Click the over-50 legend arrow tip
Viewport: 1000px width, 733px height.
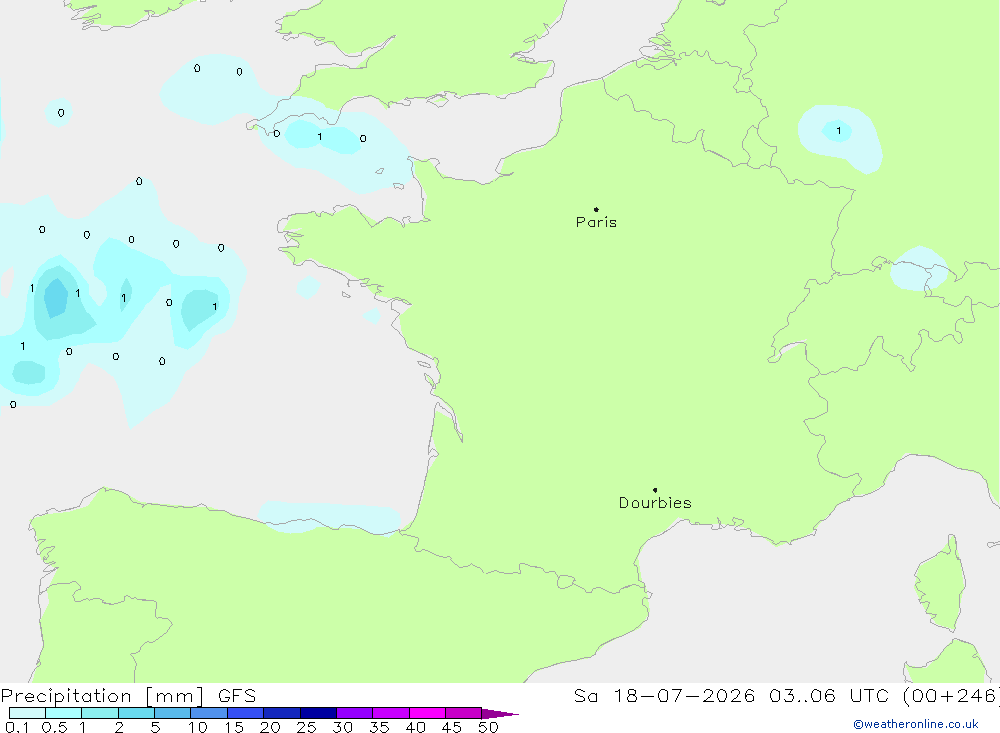coord(501,714)
